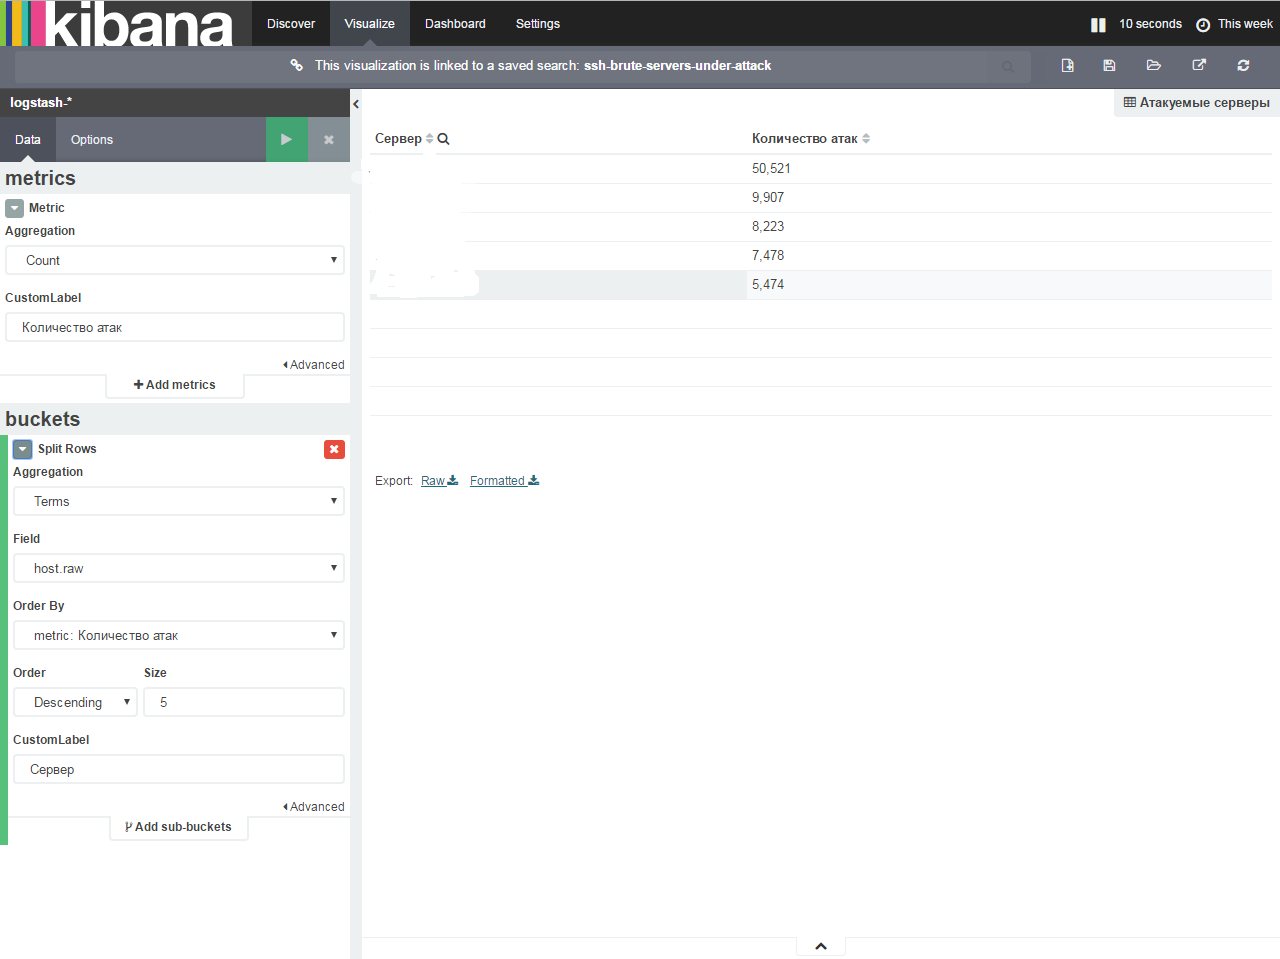This screenshot has width=1280, height=959.
Task: Open the Visualize tab
Action: [x=370, y=23]
